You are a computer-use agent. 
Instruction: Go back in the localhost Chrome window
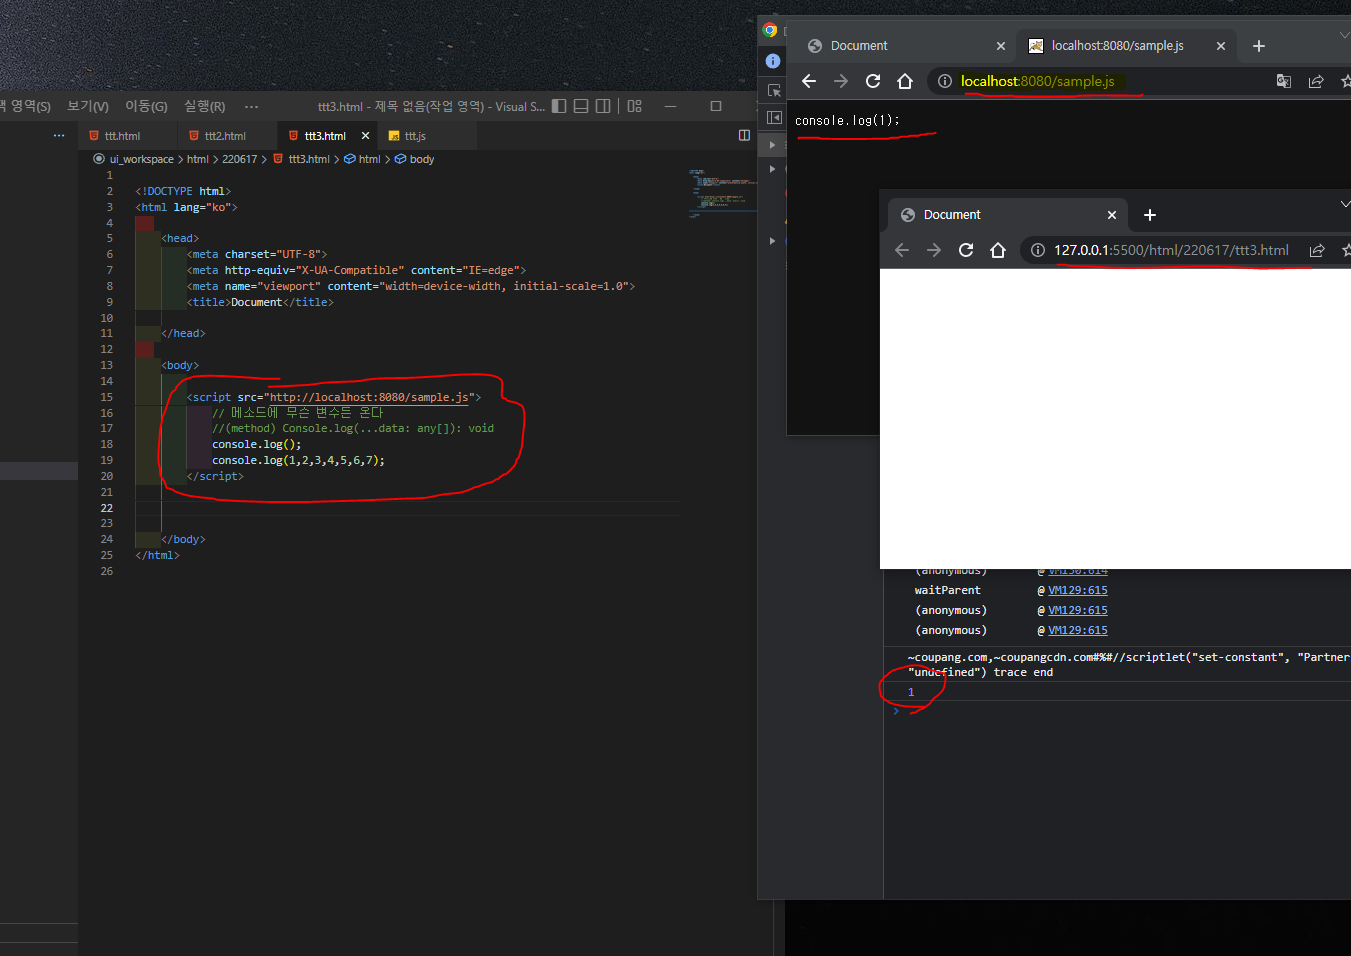pos(809,81)
